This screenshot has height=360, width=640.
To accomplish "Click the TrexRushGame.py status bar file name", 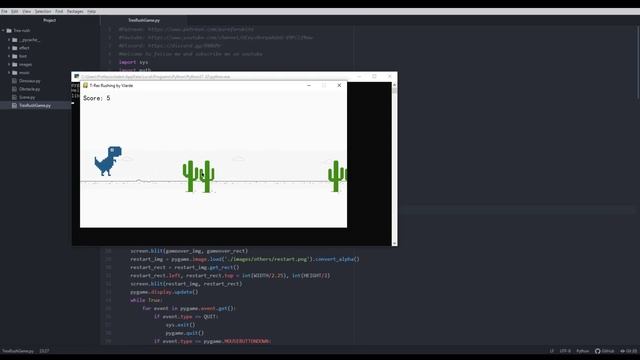I will 18,351.
